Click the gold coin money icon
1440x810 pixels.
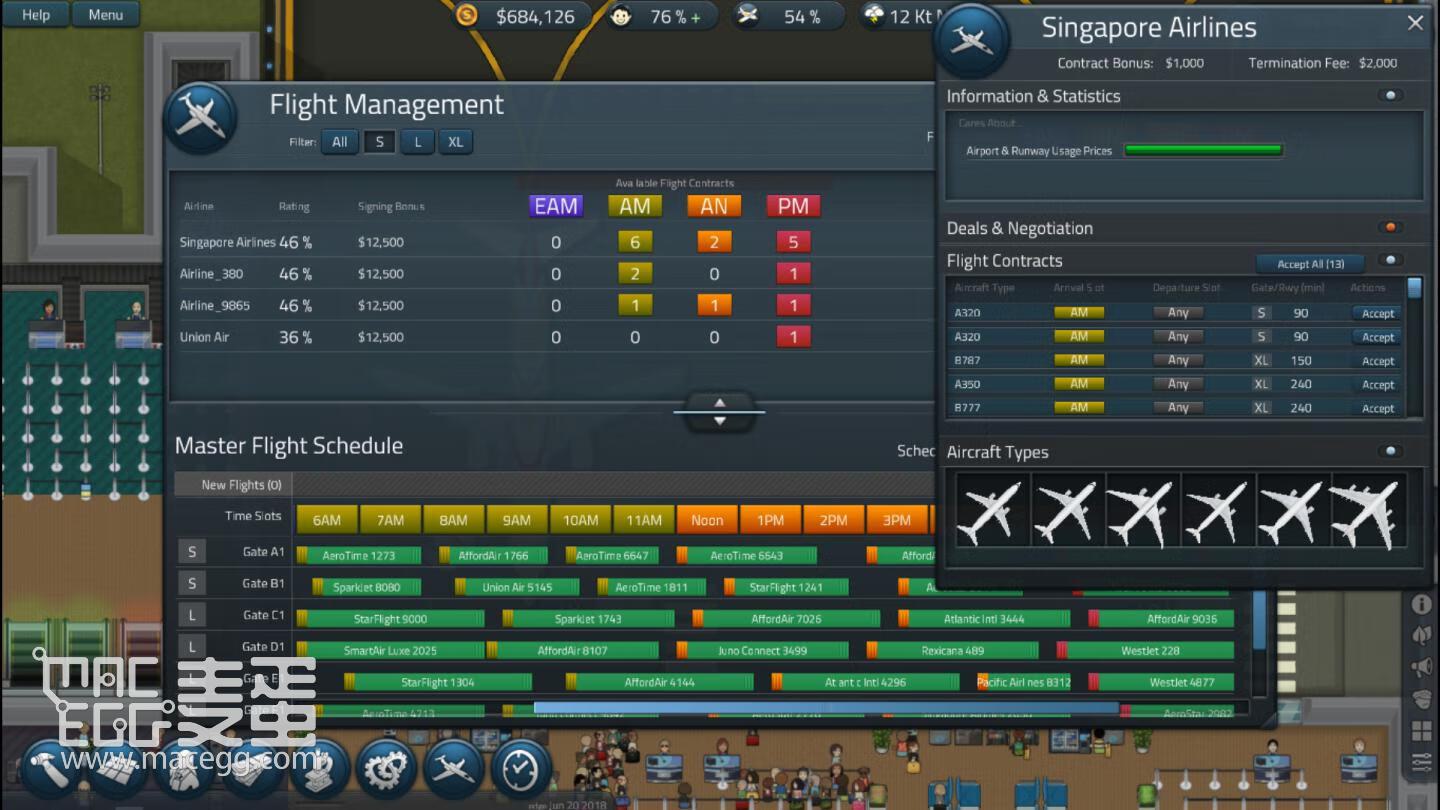467,16
